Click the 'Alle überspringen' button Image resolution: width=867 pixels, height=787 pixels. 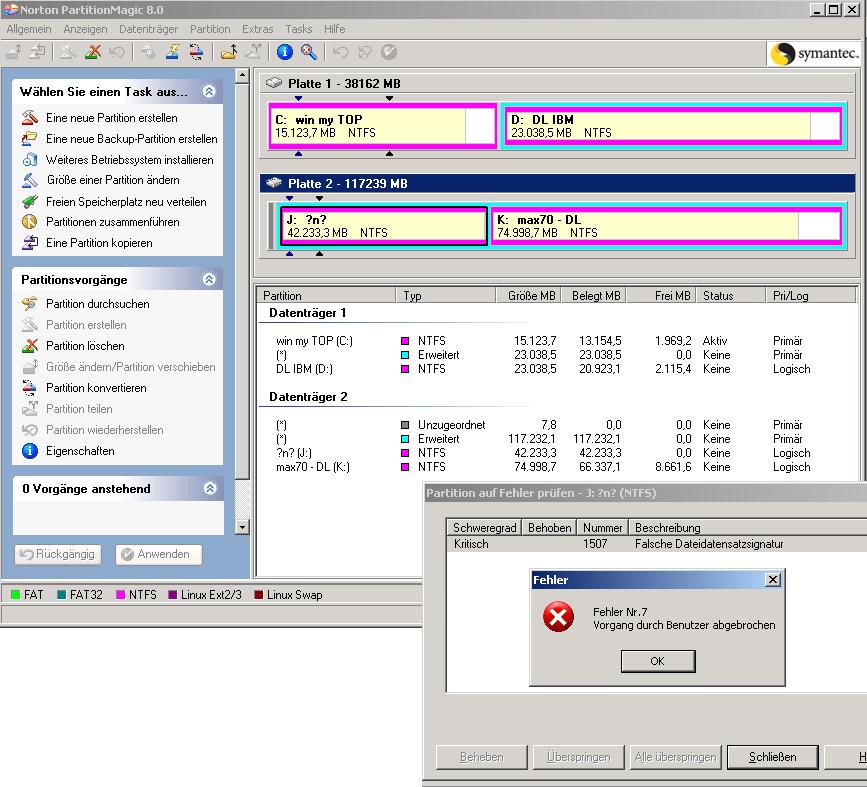pos(675,757)
